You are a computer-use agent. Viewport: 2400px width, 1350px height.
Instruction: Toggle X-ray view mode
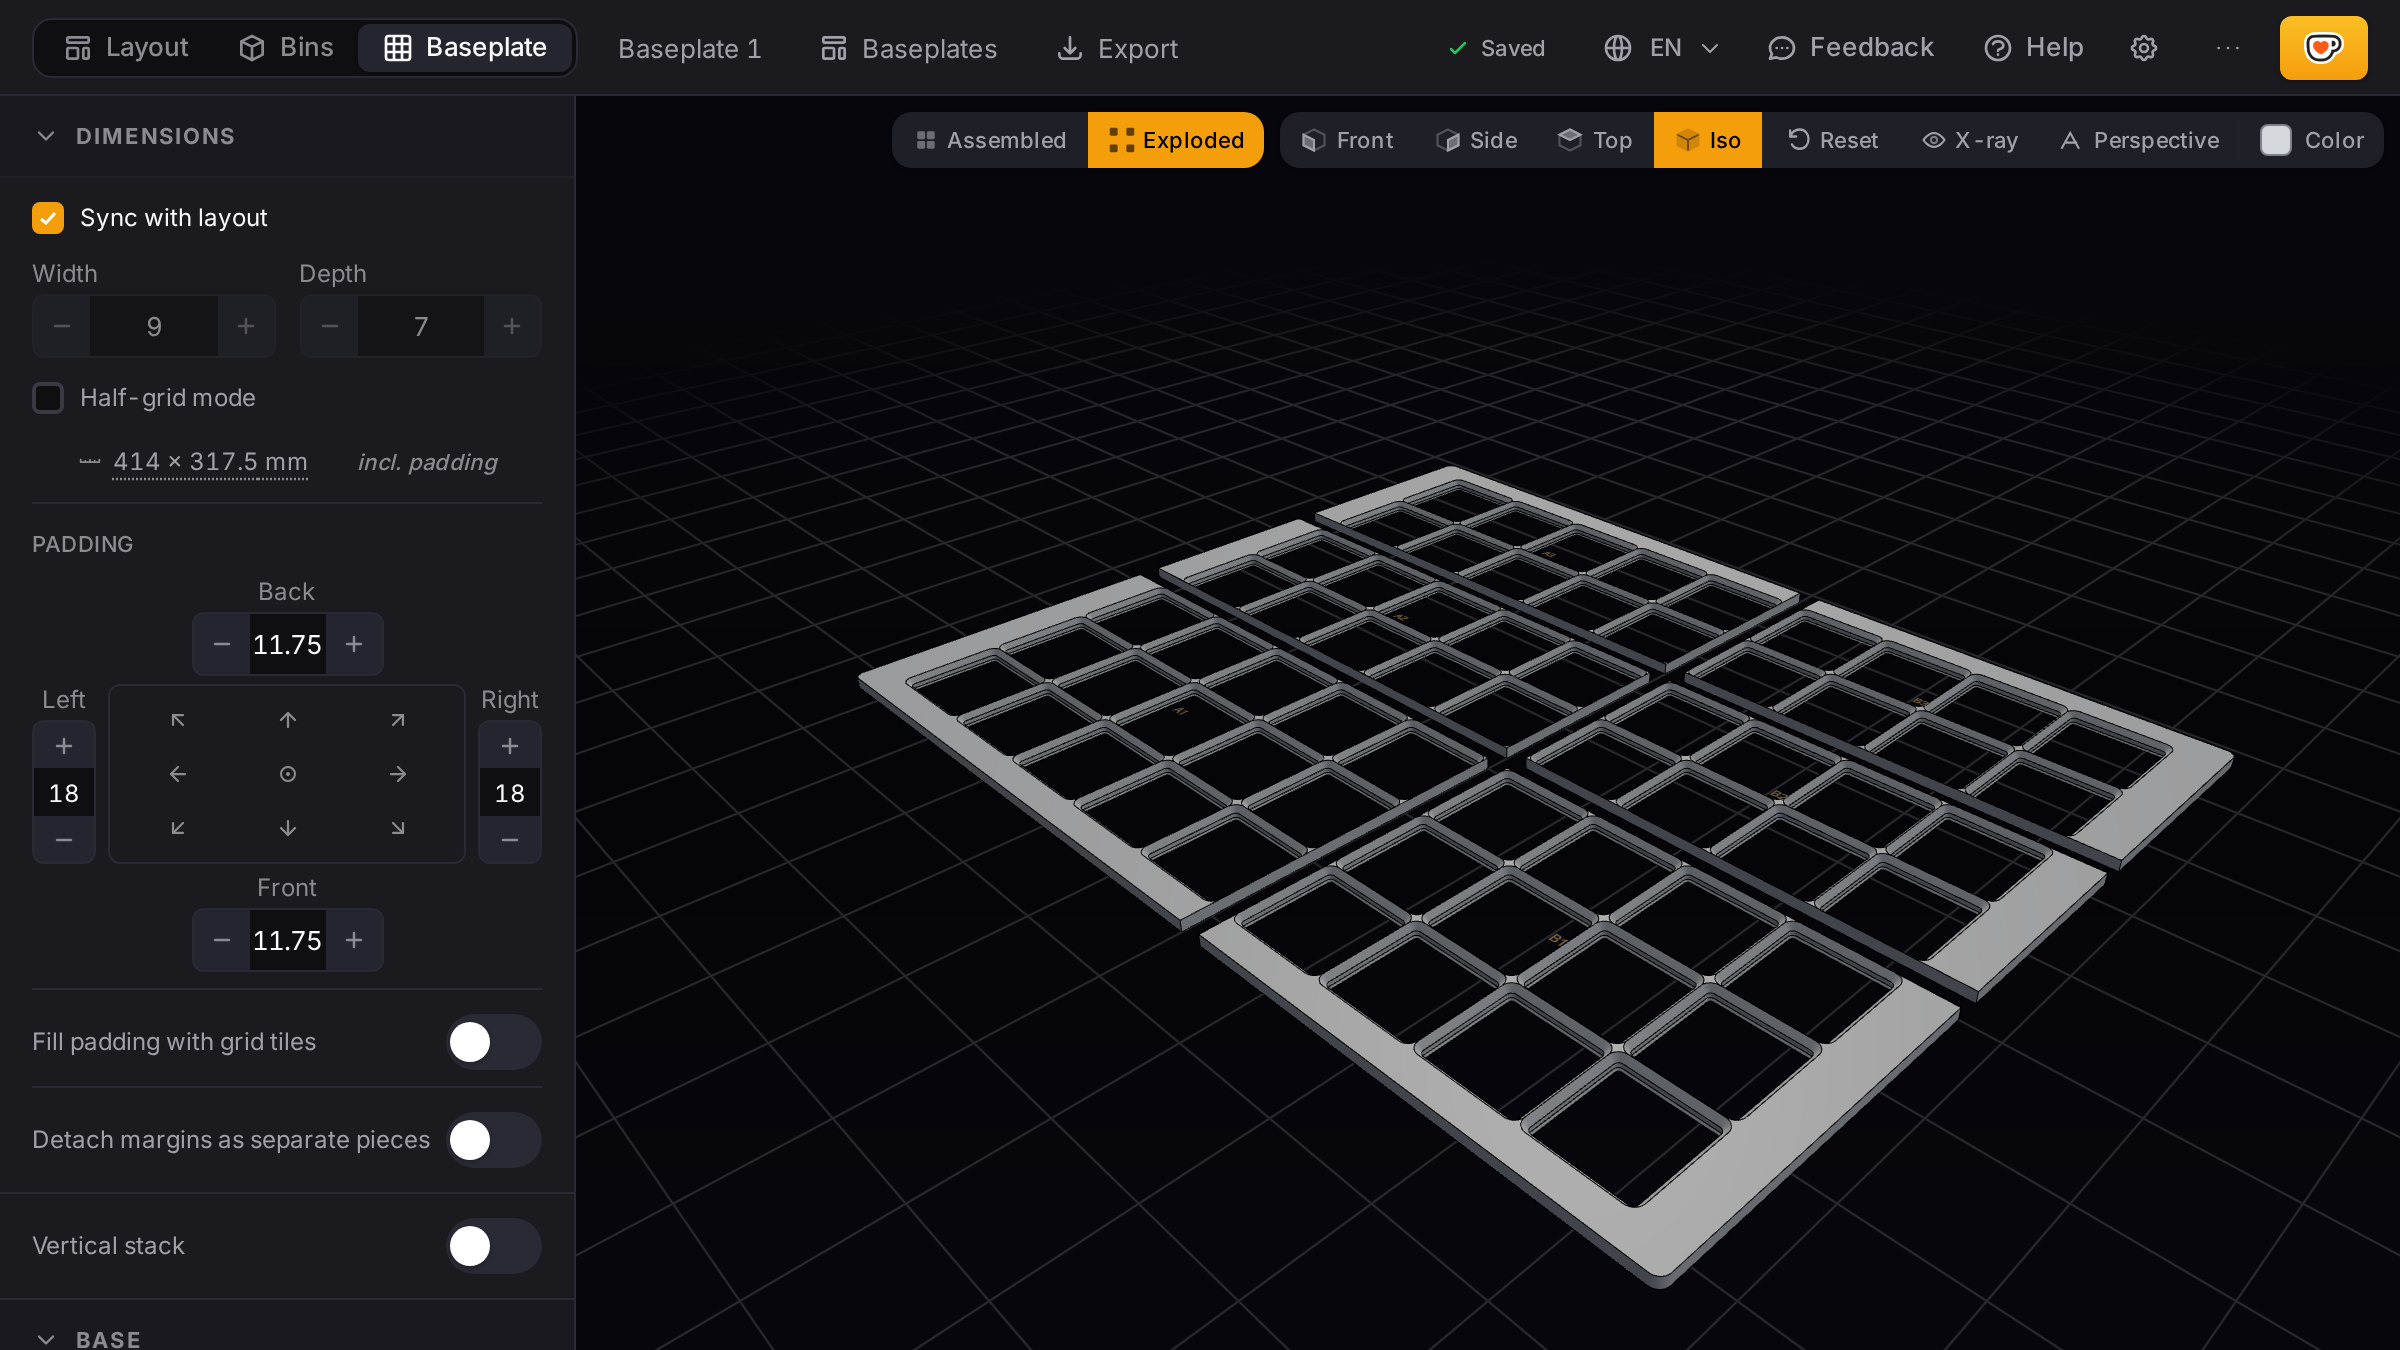coord(1970,140)
